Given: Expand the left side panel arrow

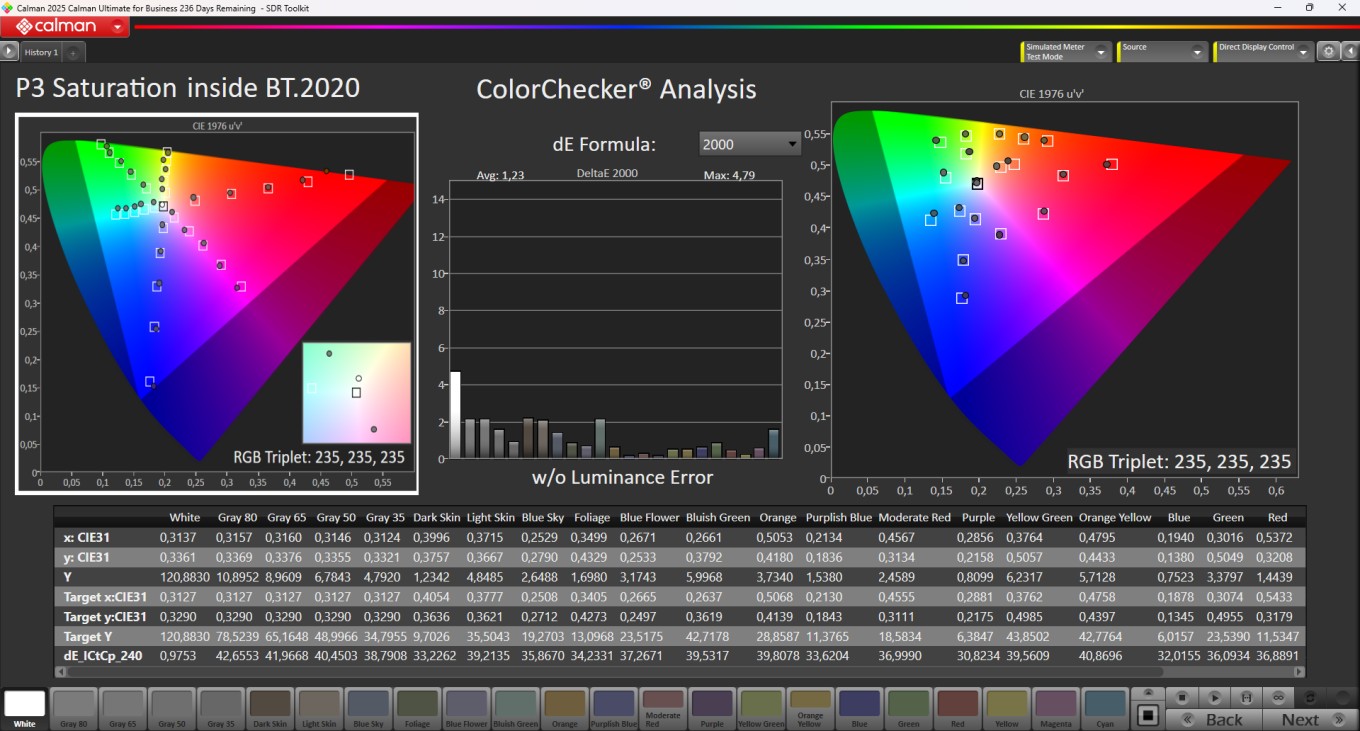Looking at the screenshot, I should [9, 51].
